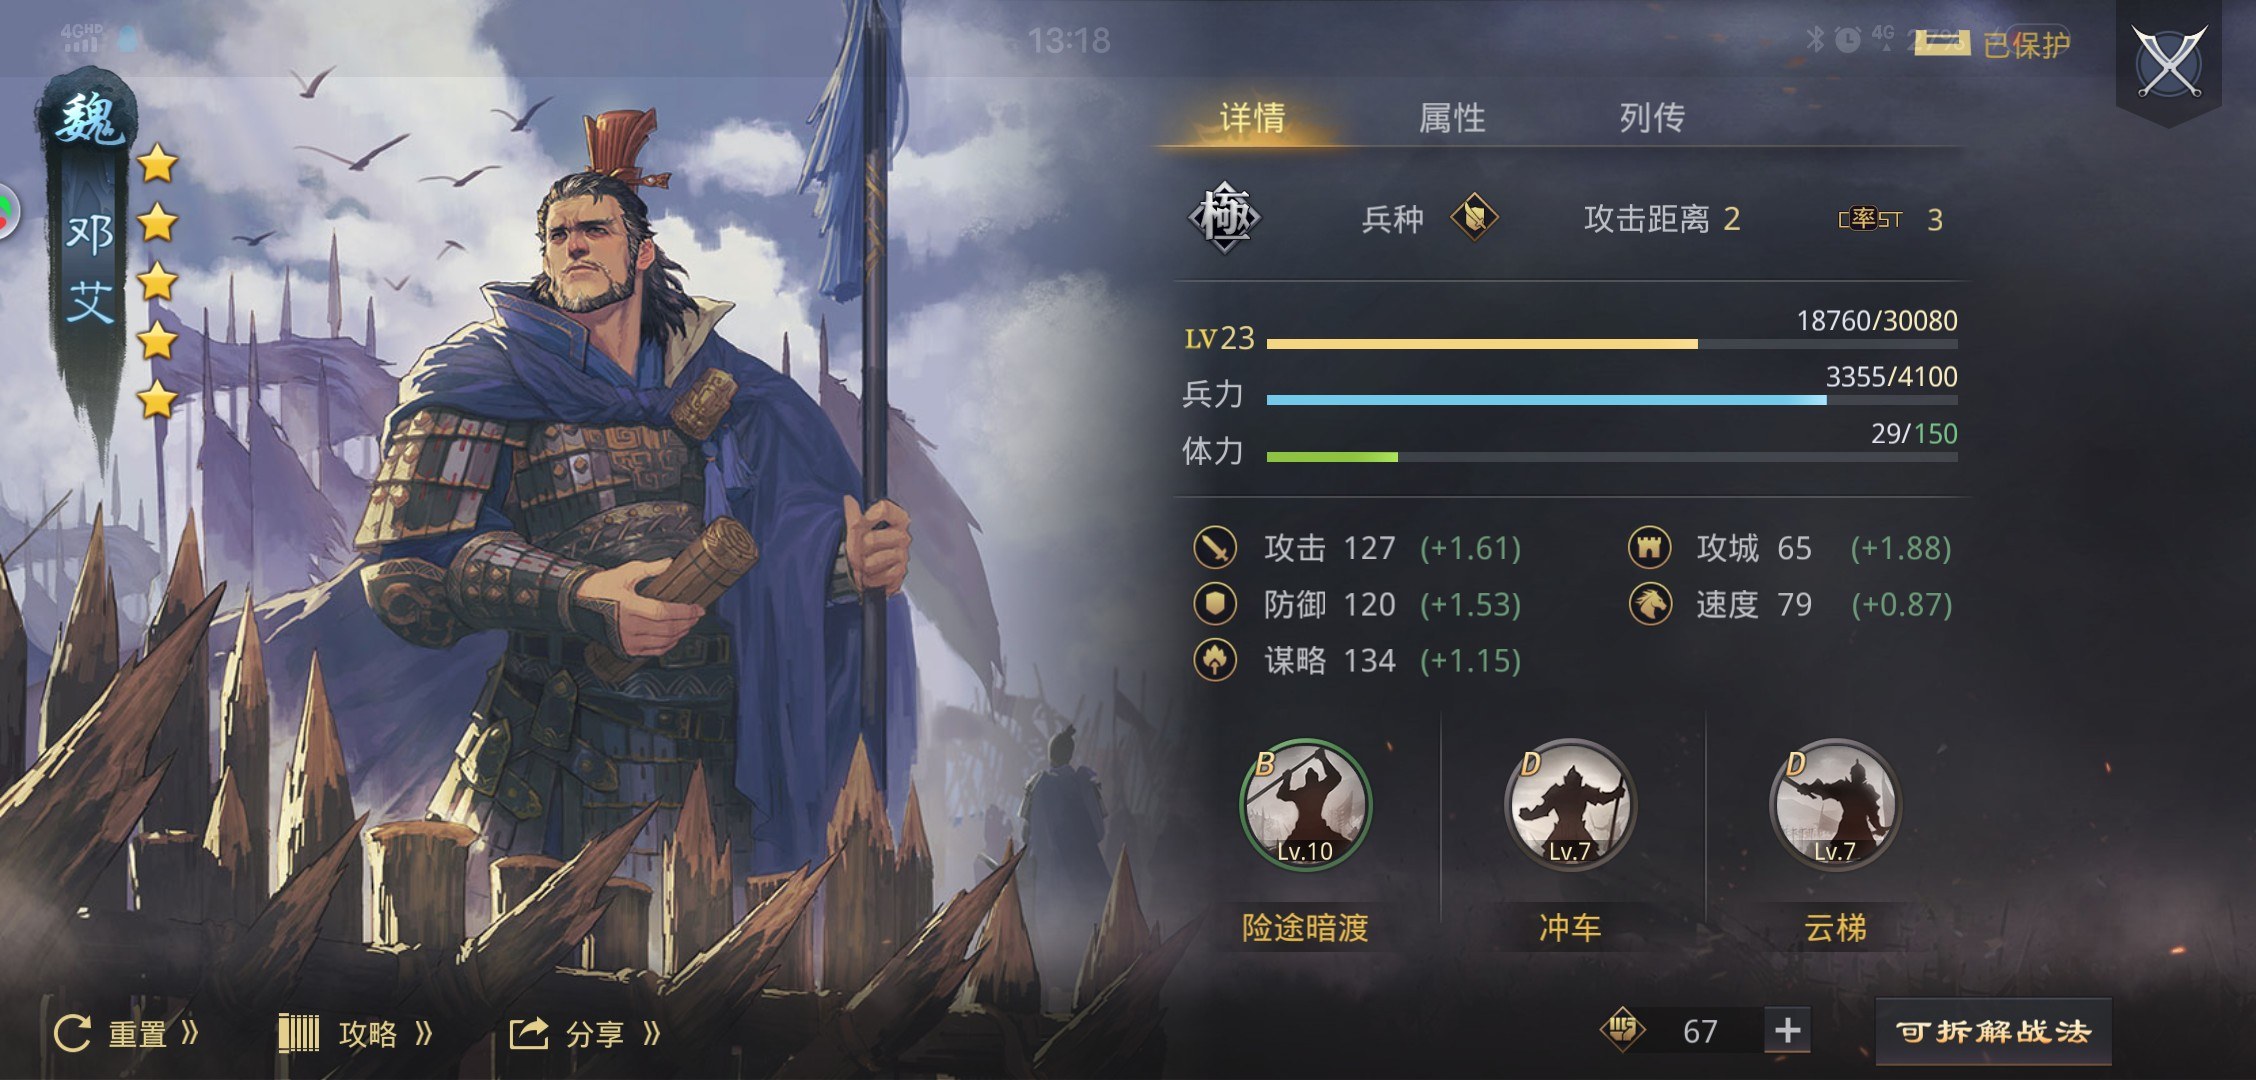Tap the 兵种 troop type icon

tap(1475, 218)
